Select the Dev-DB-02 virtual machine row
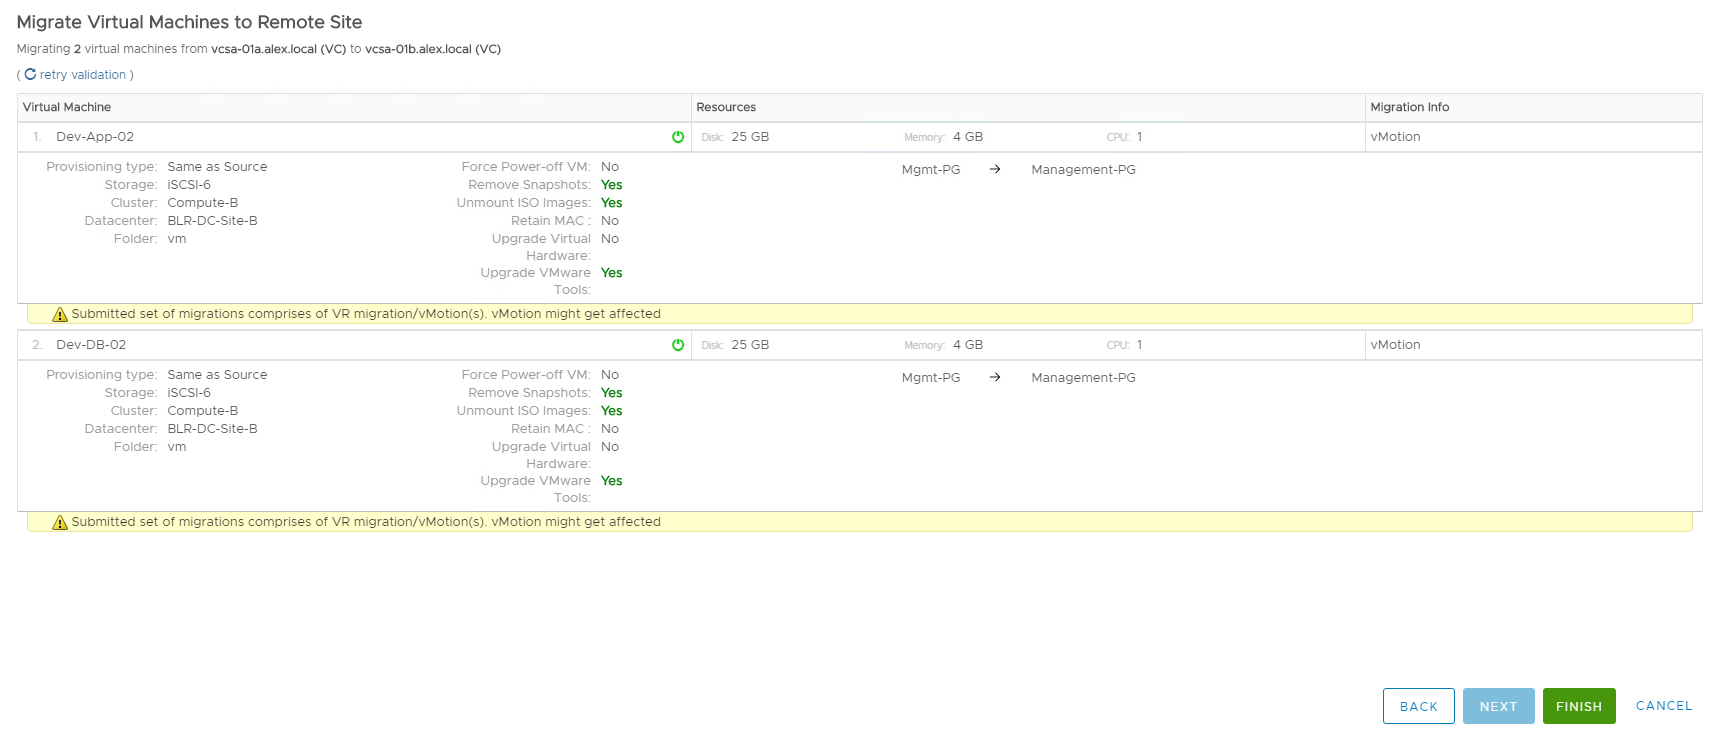The width and height of the screenshot is (1719, 742). click(91, 345)
